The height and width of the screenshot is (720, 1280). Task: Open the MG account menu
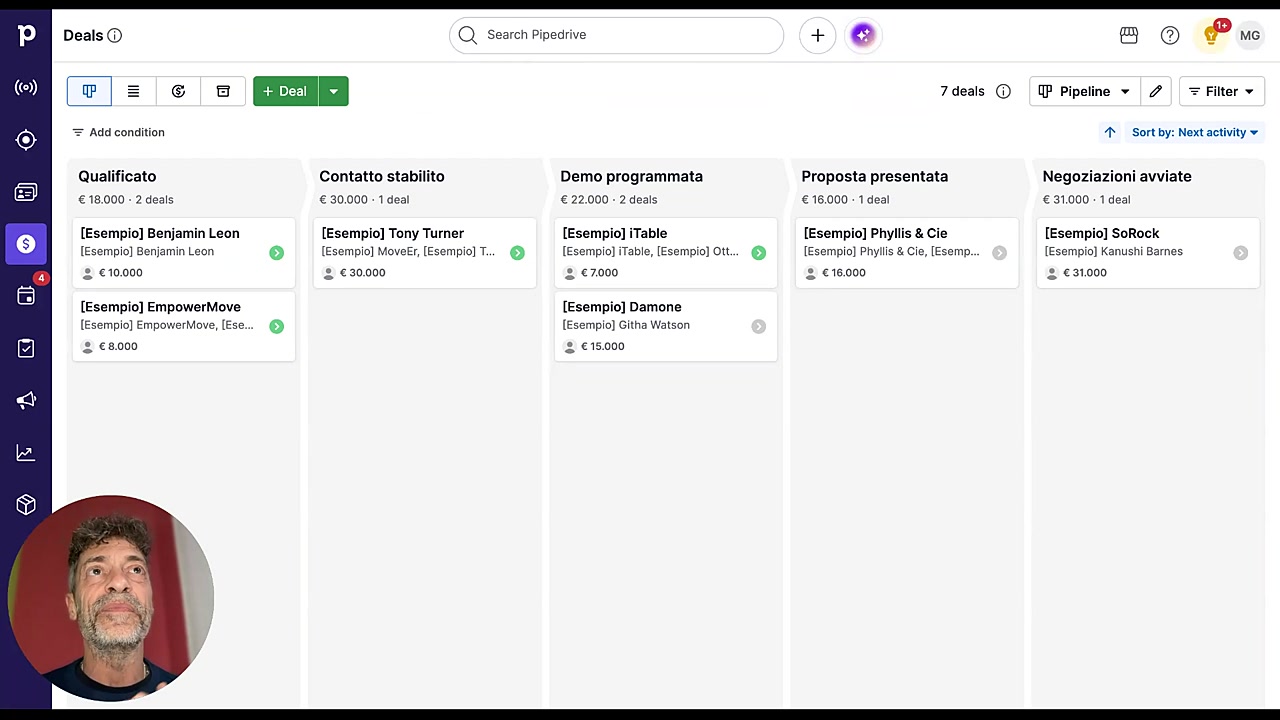click(1250, 35)
